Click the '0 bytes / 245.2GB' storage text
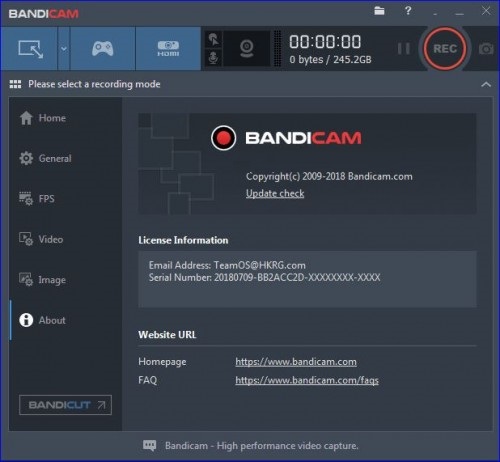The height and width of the screenshot is (462, 500). (330, 60)
